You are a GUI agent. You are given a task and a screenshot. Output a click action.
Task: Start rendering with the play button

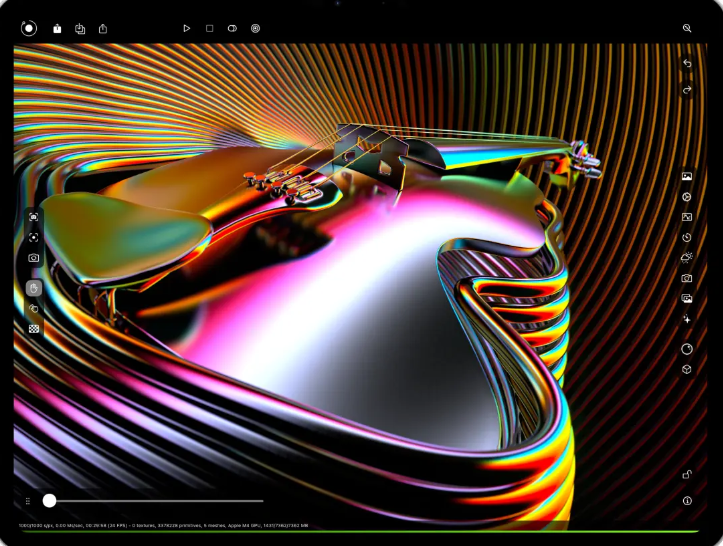[x=186, y=29]
